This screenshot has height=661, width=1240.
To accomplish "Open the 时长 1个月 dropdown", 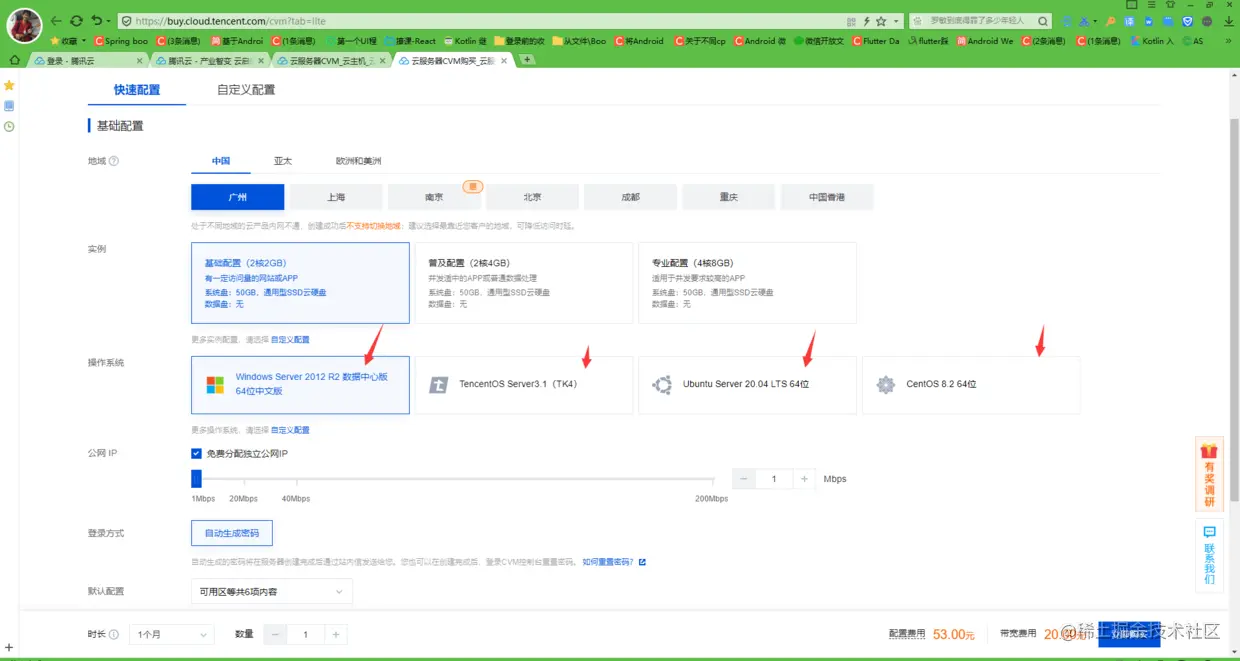I will 173,634.
